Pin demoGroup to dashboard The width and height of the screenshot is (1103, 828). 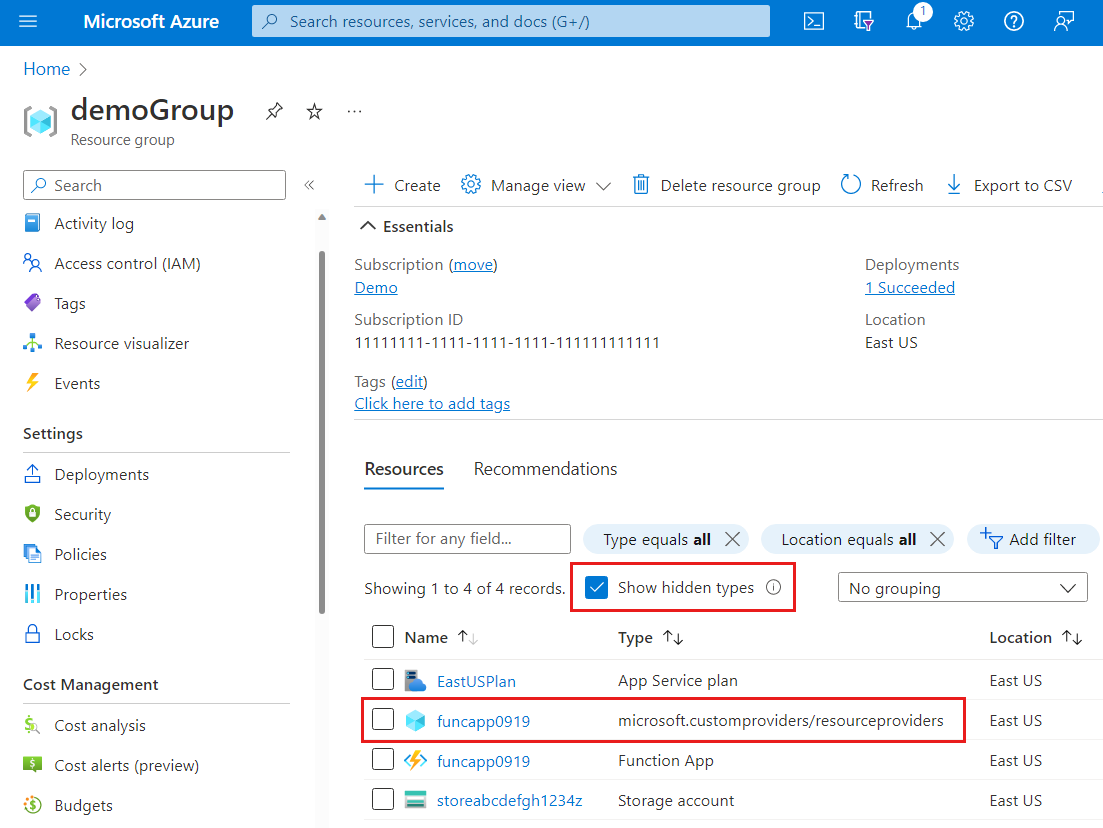tap(274, 110)
